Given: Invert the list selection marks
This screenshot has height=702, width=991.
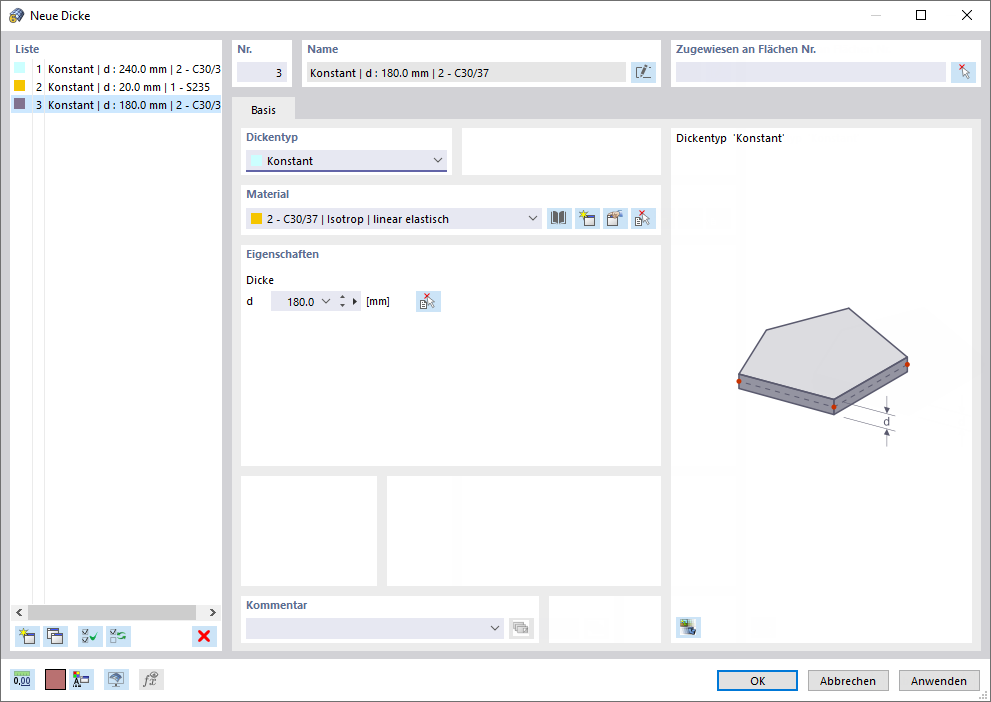Looking at the screenshot, I should [118, 636].
